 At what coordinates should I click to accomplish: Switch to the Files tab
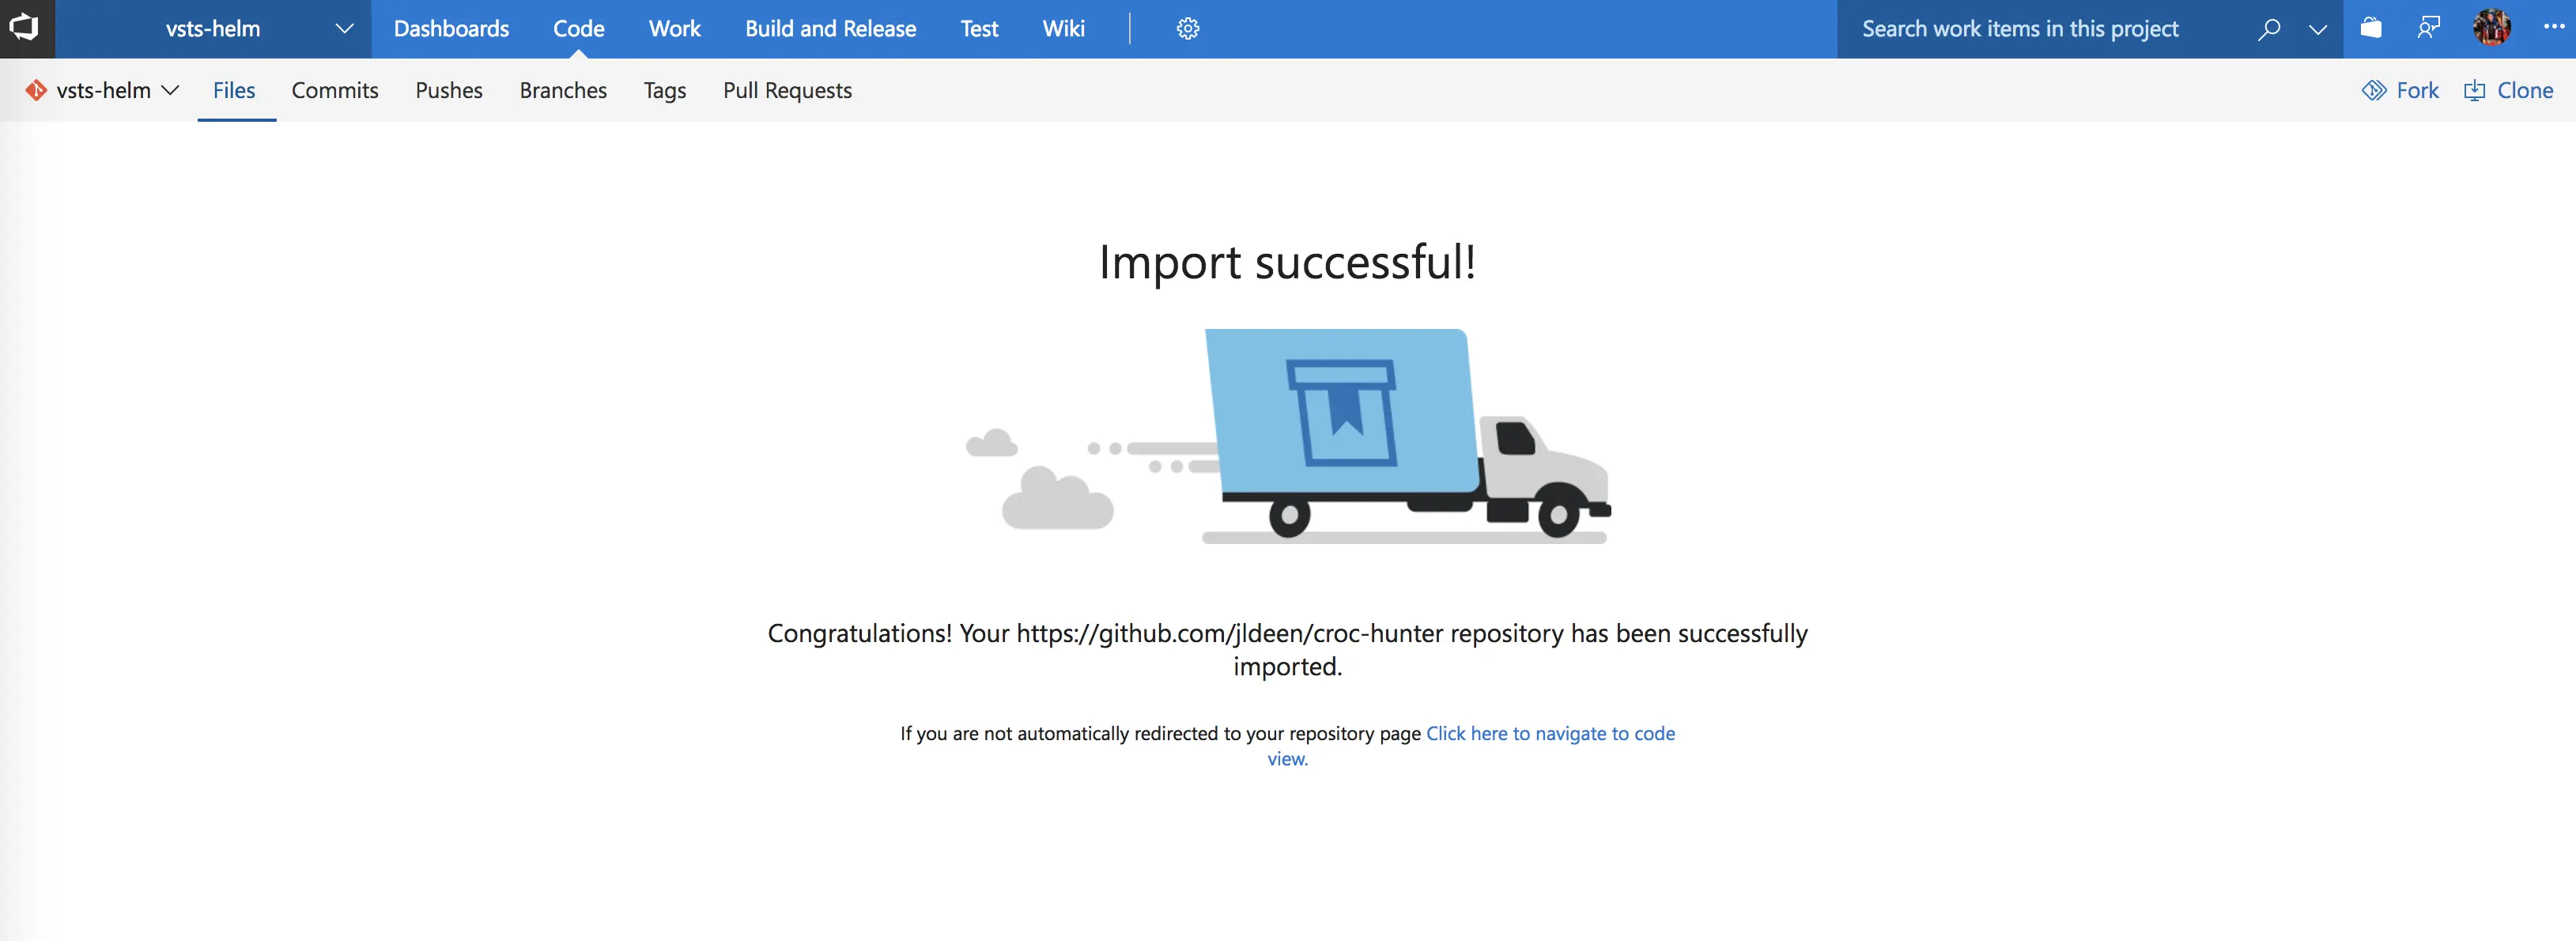(x=234, y=90)
